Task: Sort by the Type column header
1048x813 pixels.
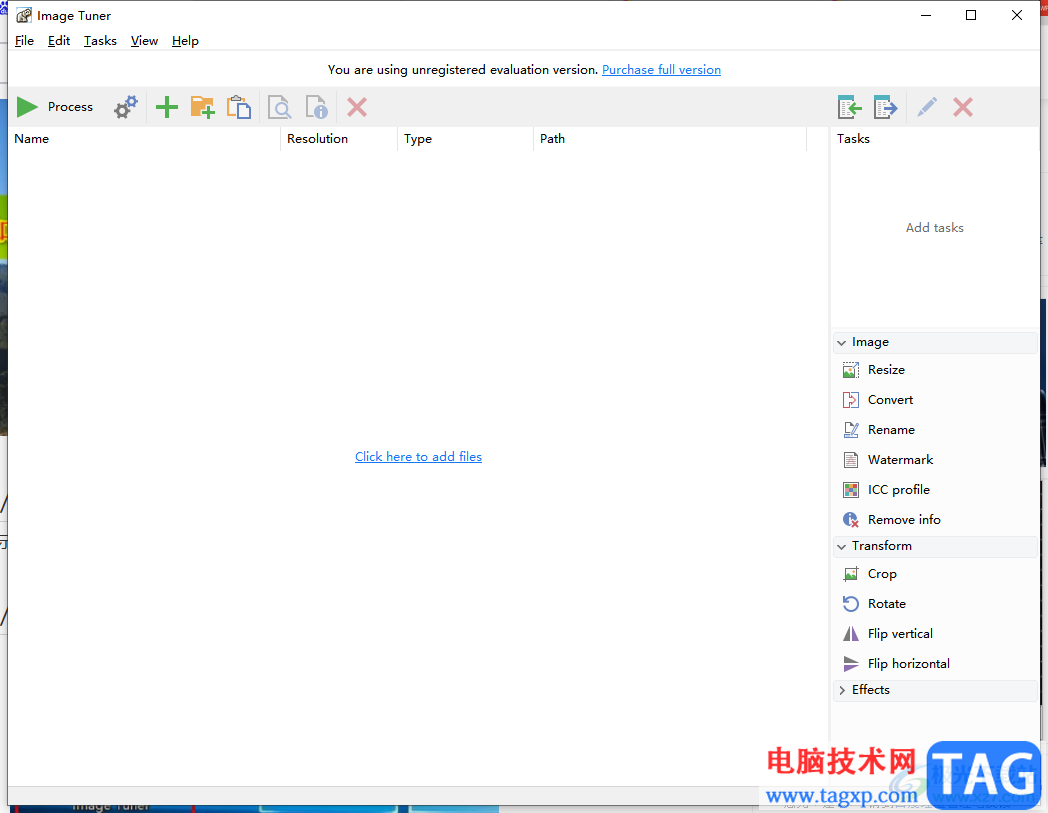Action: pyautogui.click(x=465, y=139)
